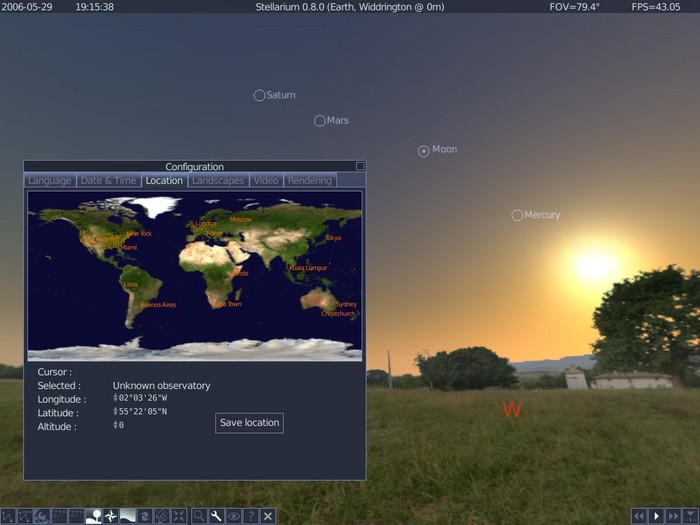This screenshot has height=525, width=700.
Task: Adjust the Longitude stepper arrows
Action: point(115,399)
